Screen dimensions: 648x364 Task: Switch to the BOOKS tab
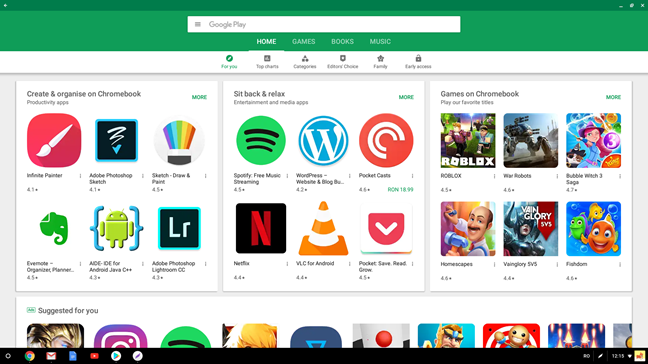(x=342, y=42)
